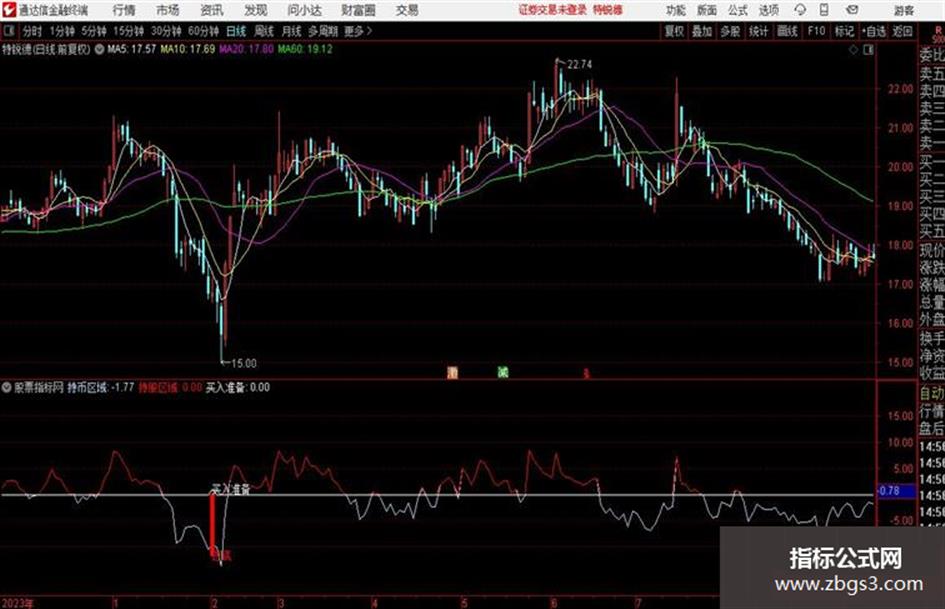The image size is (945, 609).
Task: Click the MA60: 19.12 label
Action: tap(305, 49)
